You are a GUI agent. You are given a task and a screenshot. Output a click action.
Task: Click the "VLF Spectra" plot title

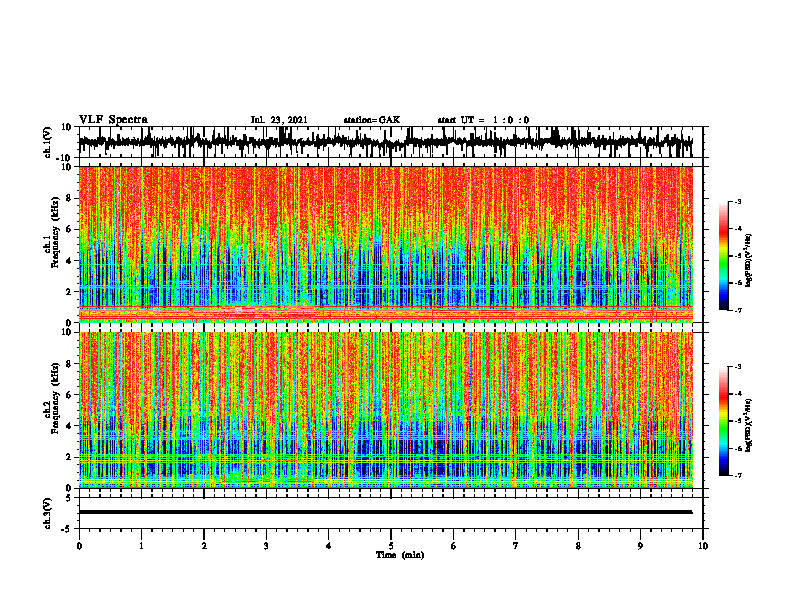click(x=113, y=120)
